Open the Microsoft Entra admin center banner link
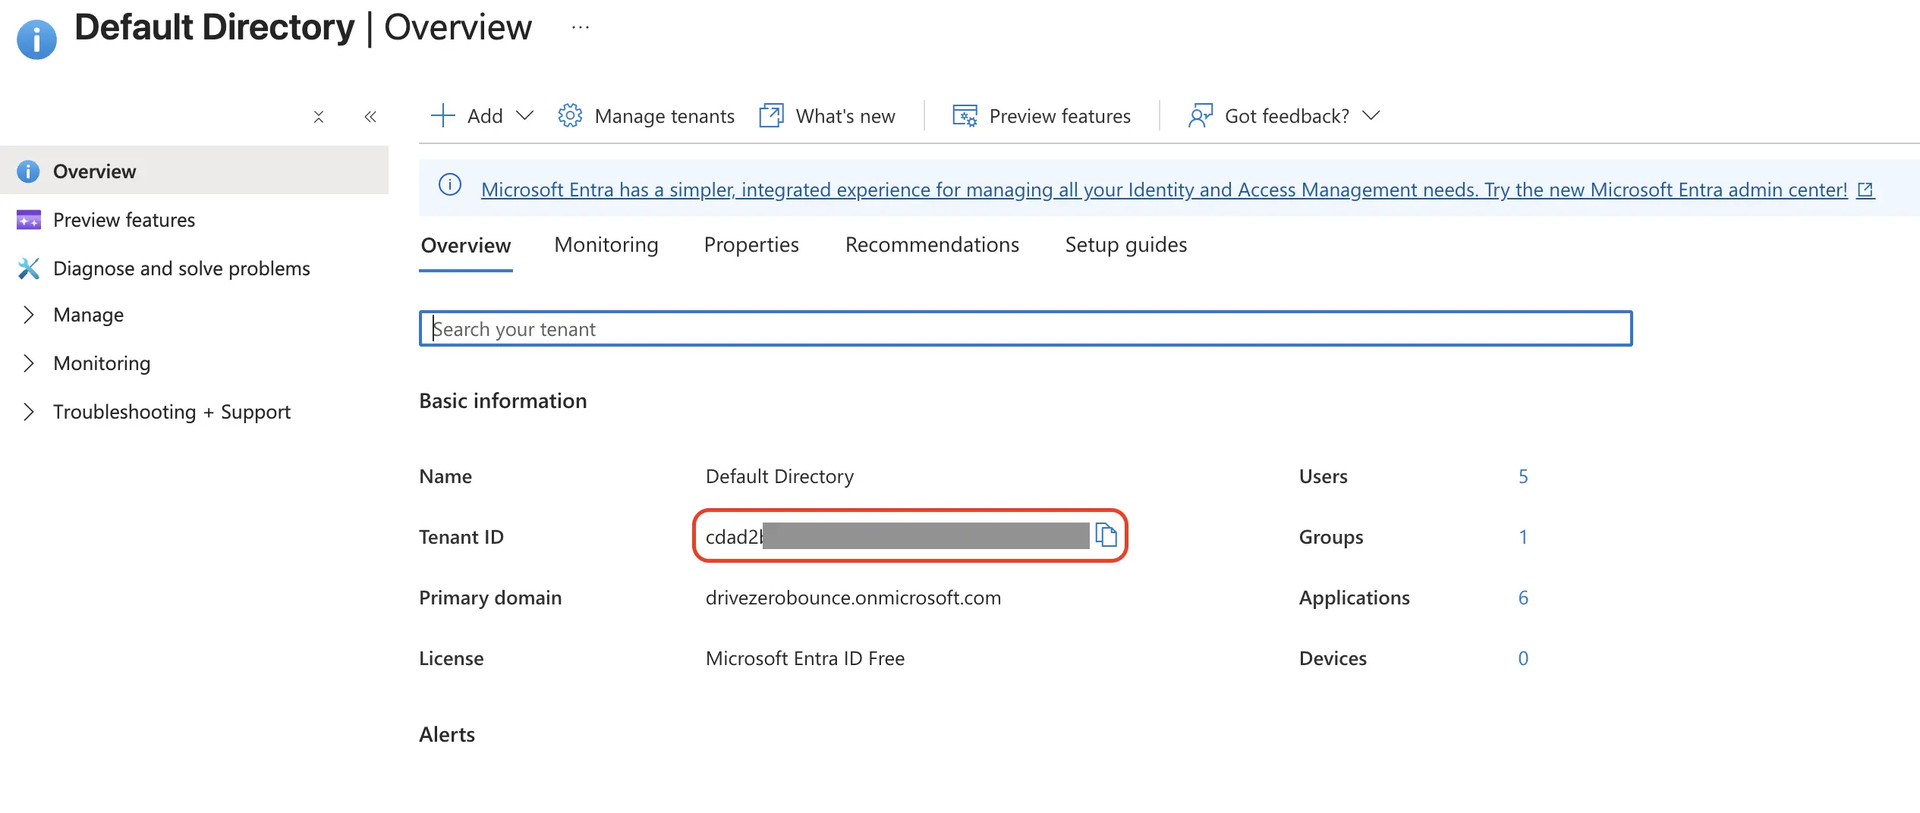This screenshot has width=1920, height=813. point(1164,190)
